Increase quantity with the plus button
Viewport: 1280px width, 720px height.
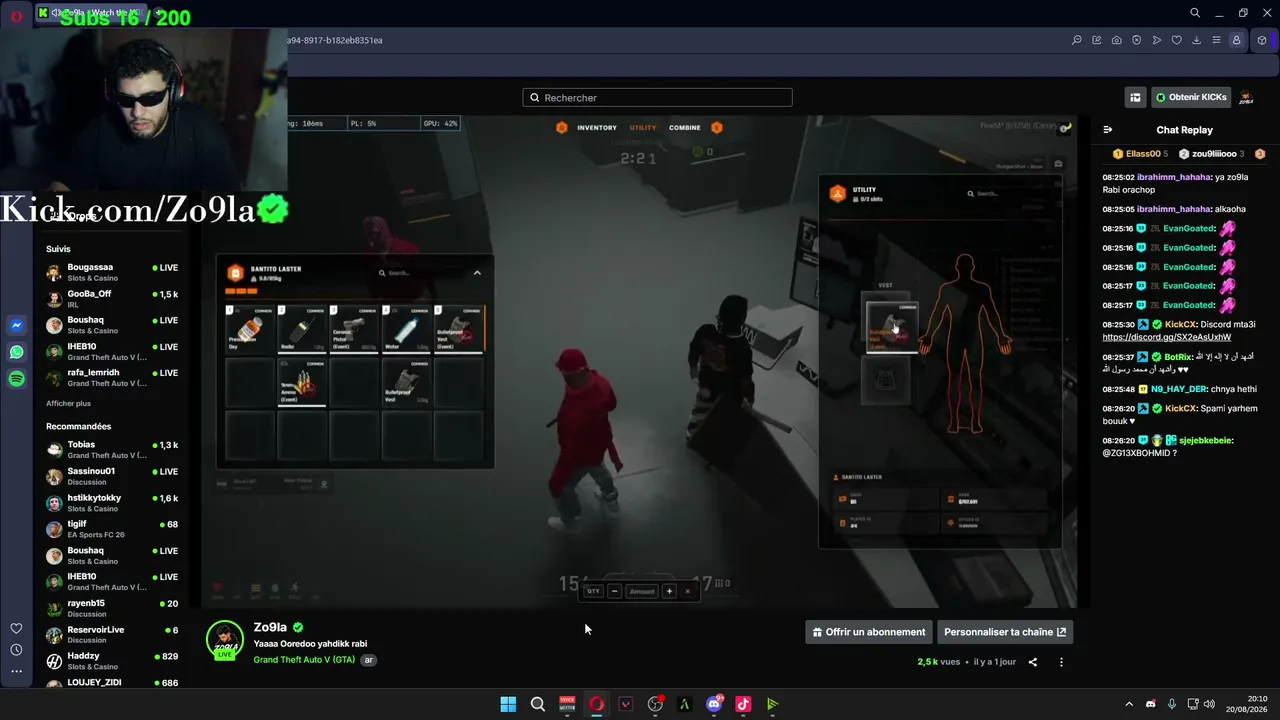click(669, 591)
